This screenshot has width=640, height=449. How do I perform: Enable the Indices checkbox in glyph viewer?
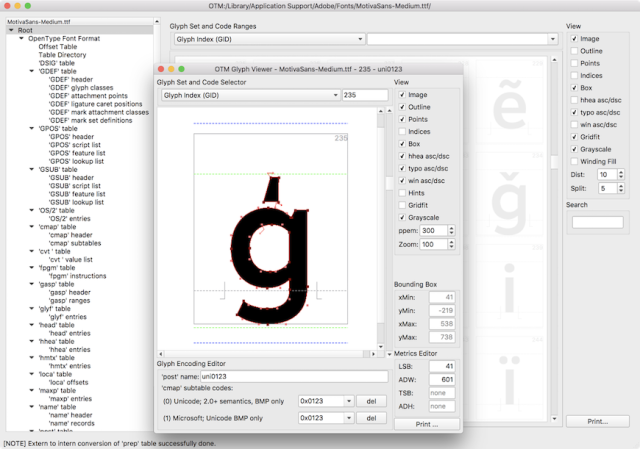point(401,132)
